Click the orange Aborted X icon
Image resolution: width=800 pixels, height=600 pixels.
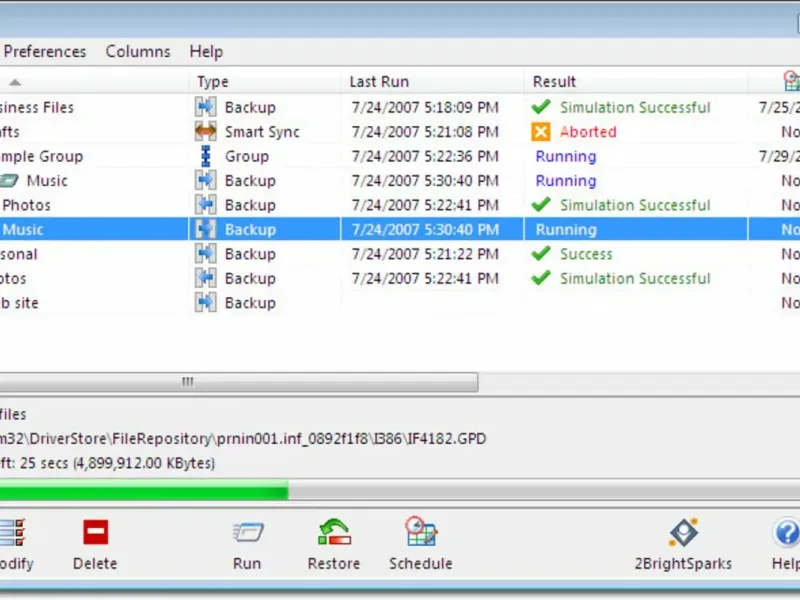point(541,132)
